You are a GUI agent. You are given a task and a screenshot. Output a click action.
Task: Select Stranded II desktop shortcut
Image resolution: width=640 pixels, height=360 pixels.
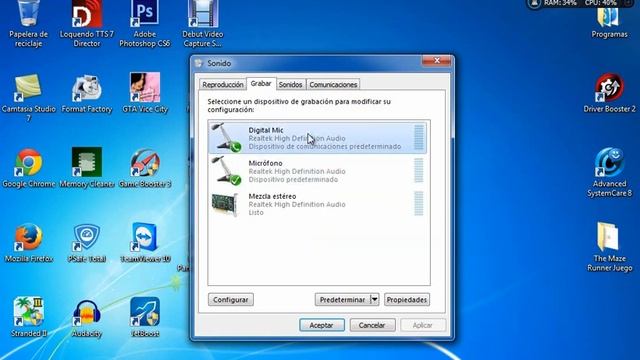click(x=29, y=317)
